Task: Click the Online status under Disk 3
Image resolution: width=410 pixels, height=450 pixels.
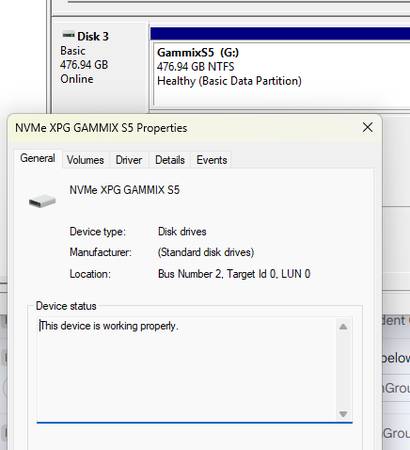Action: pos(77,79)
